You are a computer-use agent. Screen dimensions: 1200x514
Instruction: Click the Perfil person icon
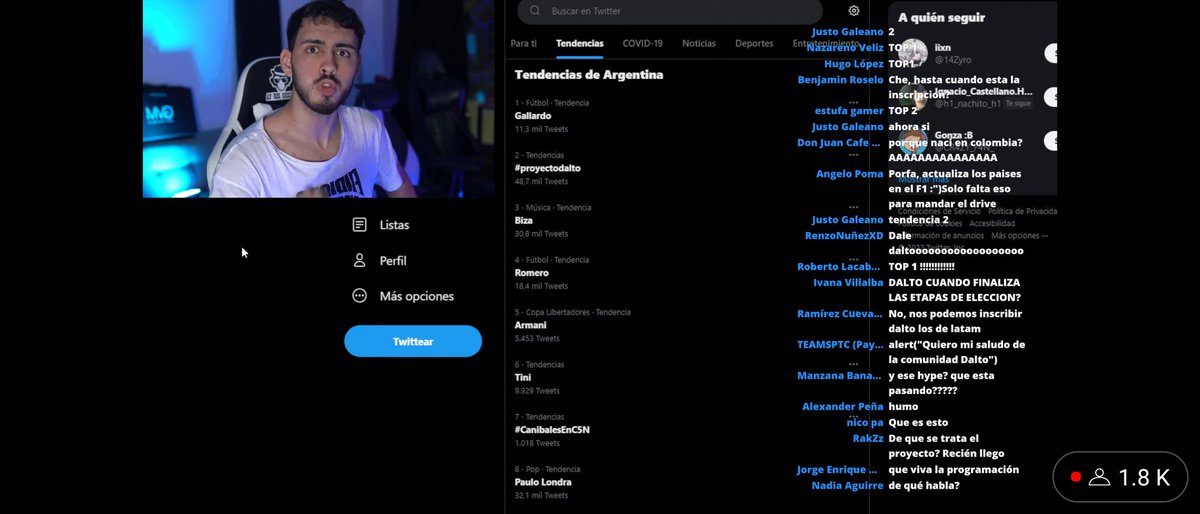pos(360,260)
